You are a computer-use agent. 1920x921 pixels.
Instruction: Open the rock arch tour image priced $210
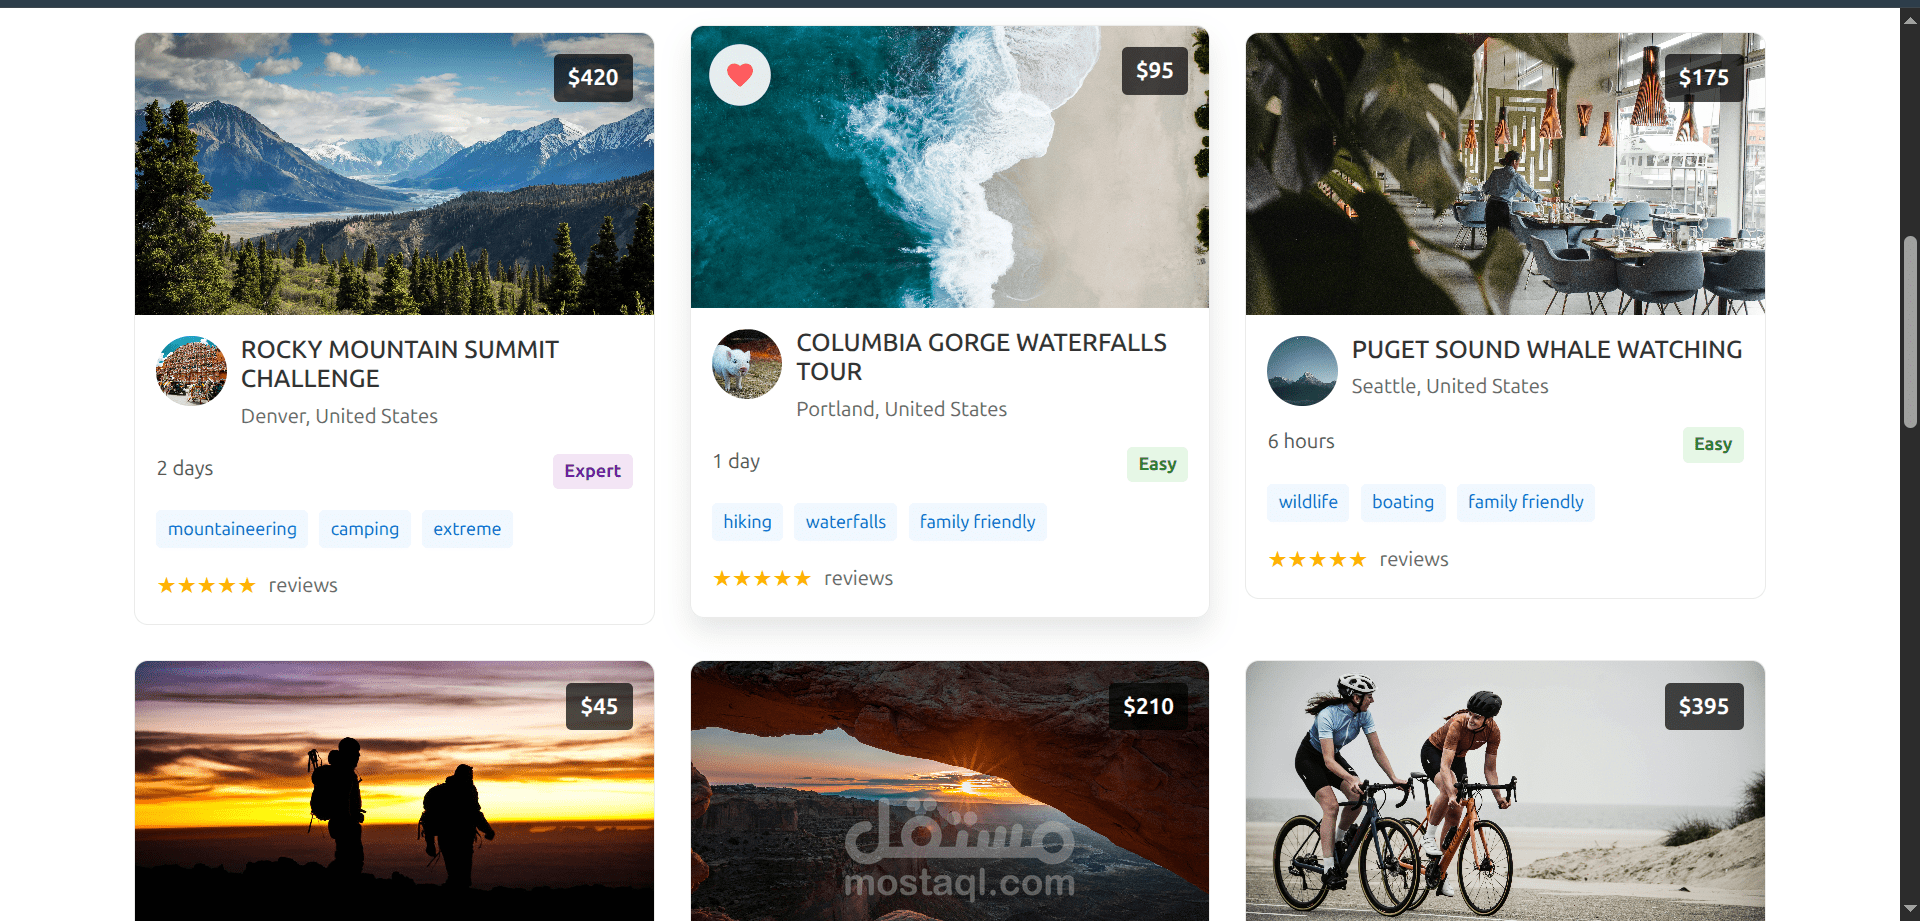click(950, 790)
